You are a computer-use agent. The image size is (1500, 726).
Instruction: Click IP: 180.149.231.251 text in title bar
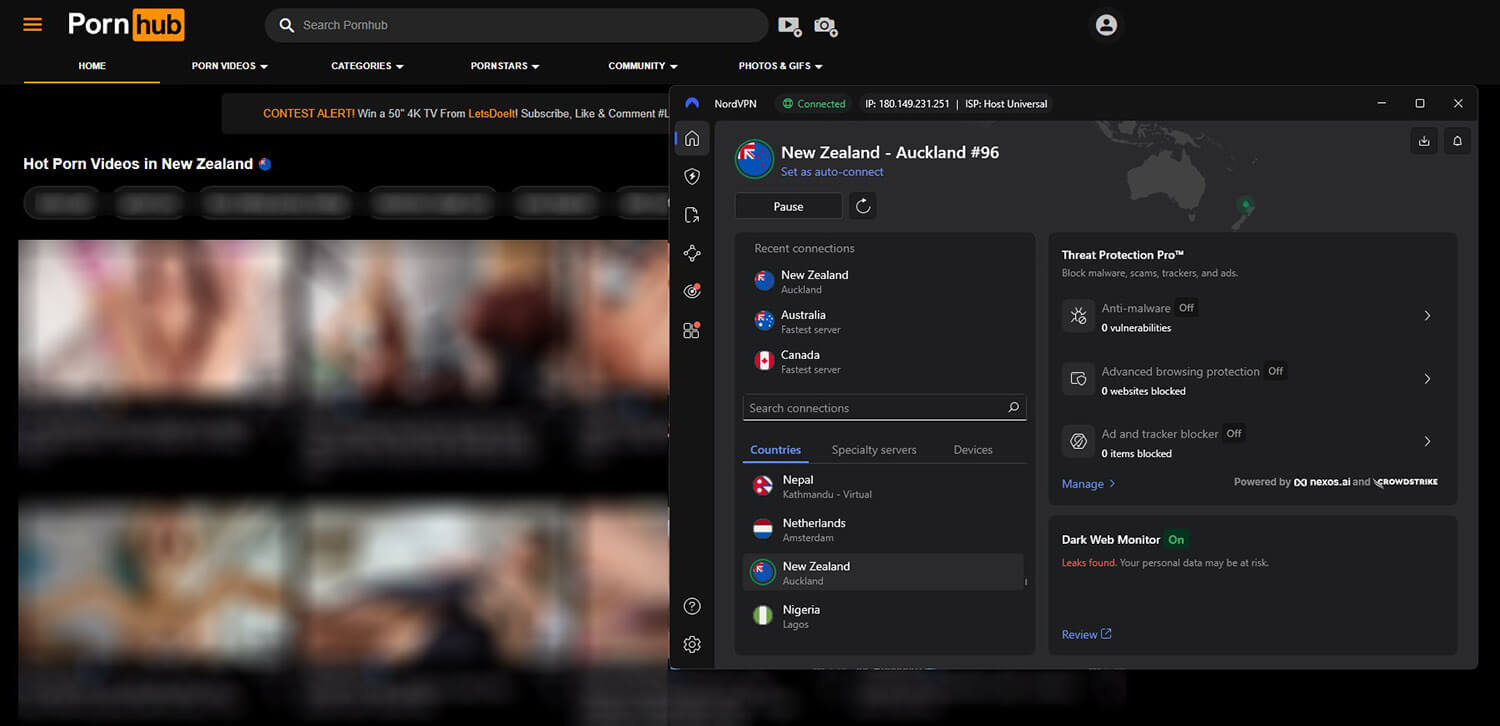click(x=907, y=104)
